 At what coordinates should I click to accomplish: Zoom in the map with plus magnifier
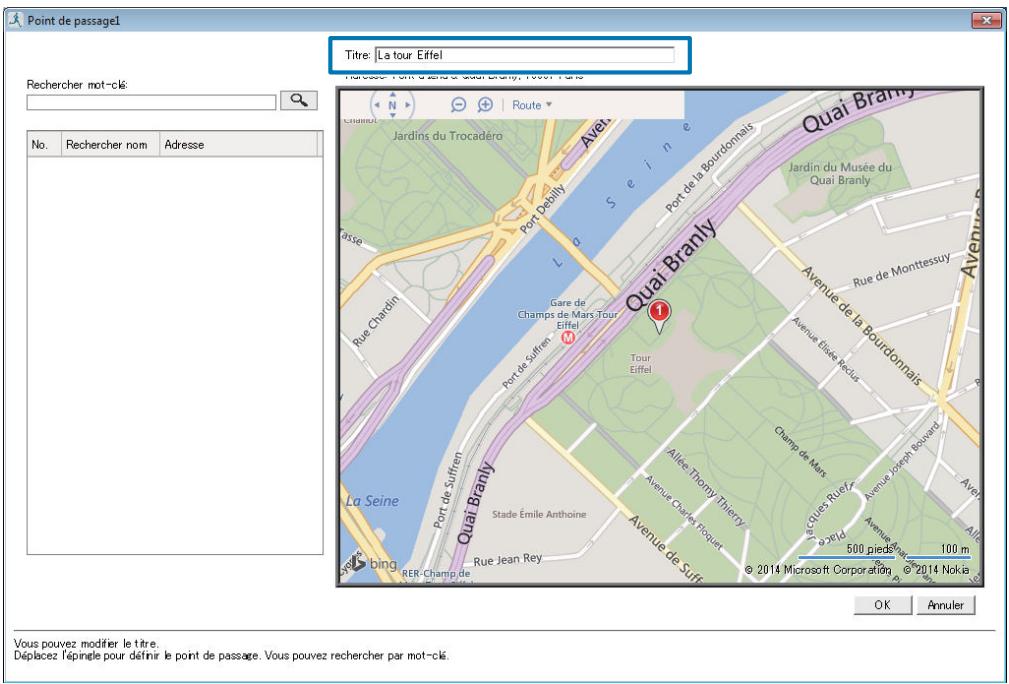485,105
